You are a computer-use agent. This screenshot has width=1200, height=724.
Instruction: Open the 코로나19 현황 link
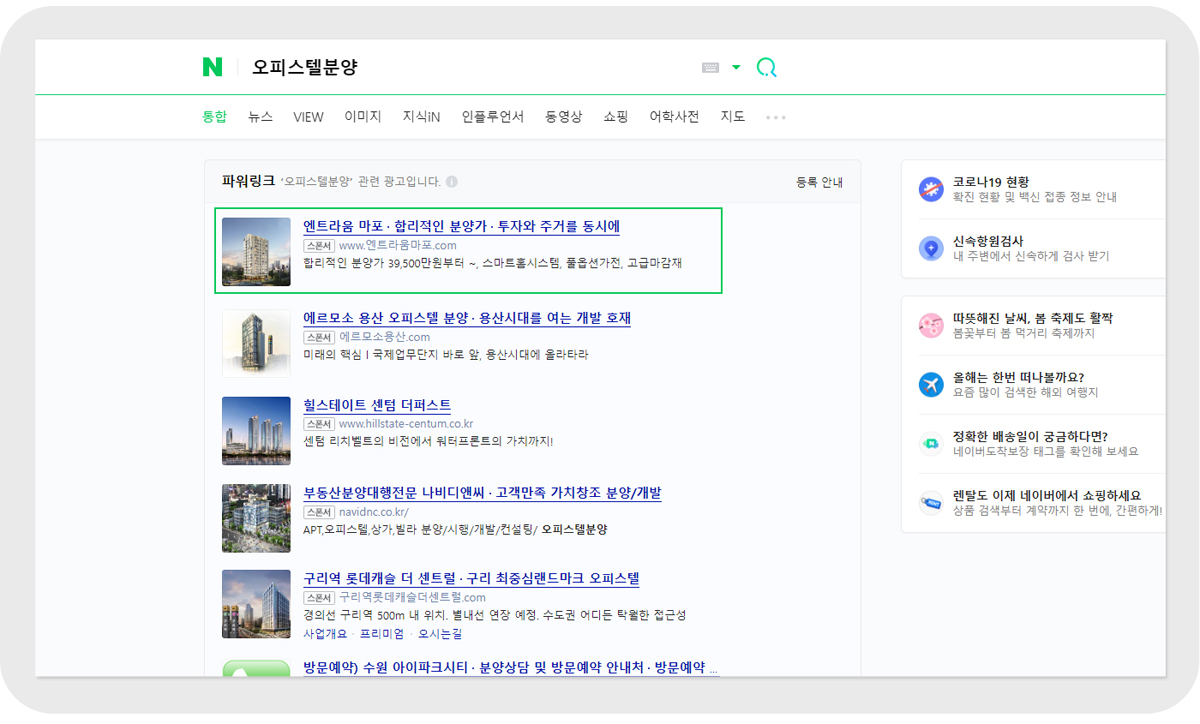tap(991, 182)
